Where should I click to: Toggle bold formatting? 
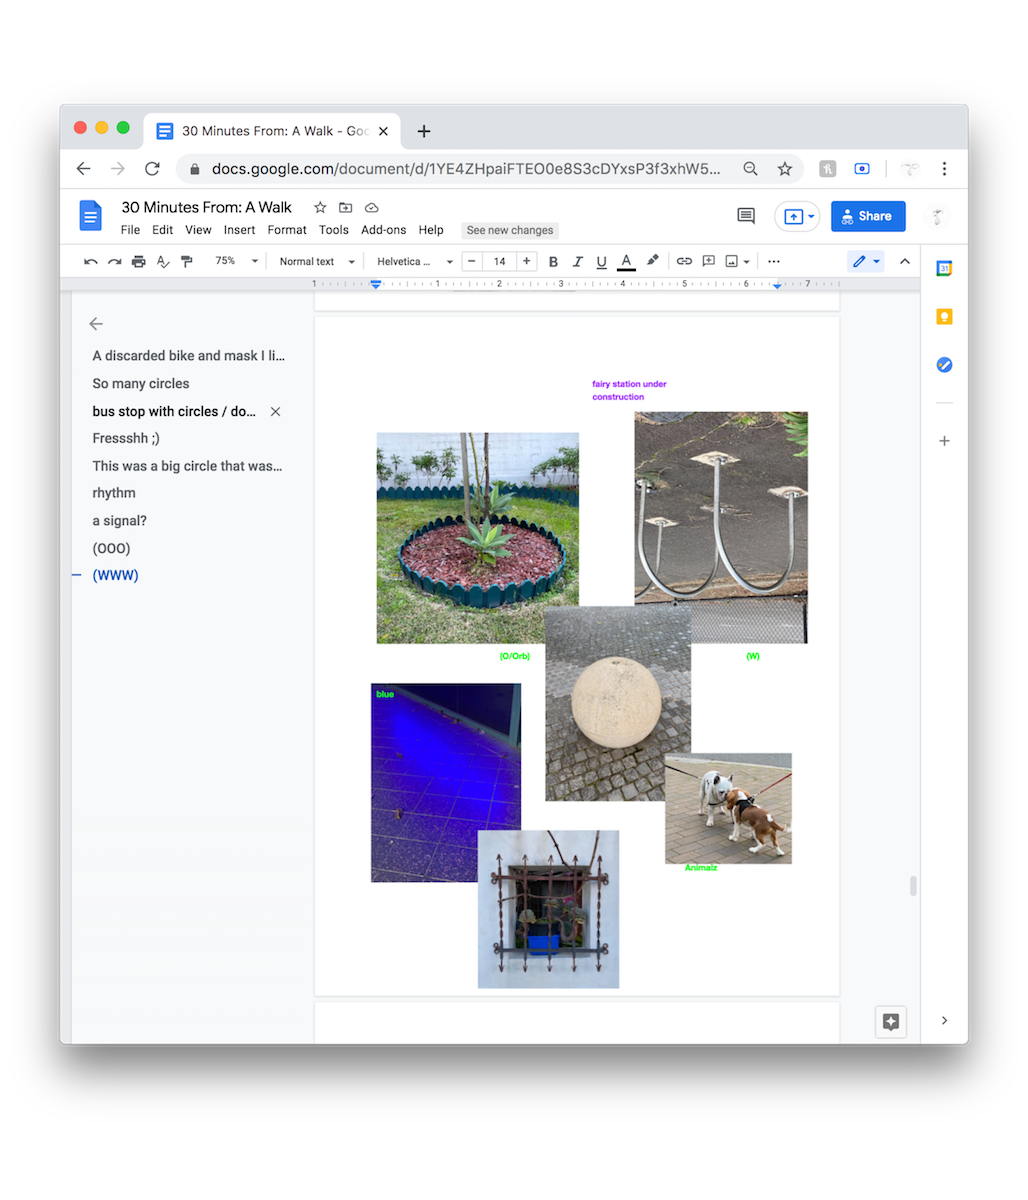point(553,261)
